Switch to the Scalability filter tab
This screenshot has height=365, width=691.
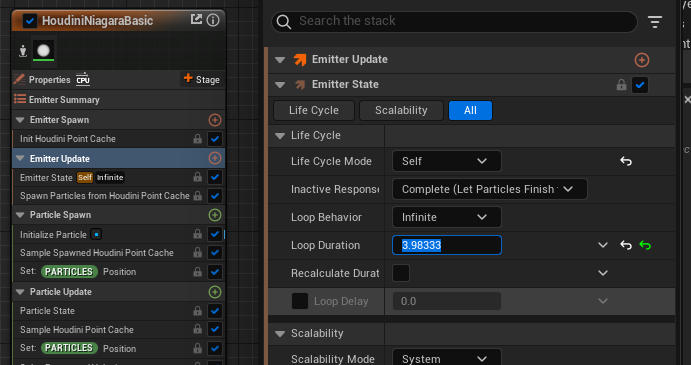pyautogui.click(x=401, y=110)
